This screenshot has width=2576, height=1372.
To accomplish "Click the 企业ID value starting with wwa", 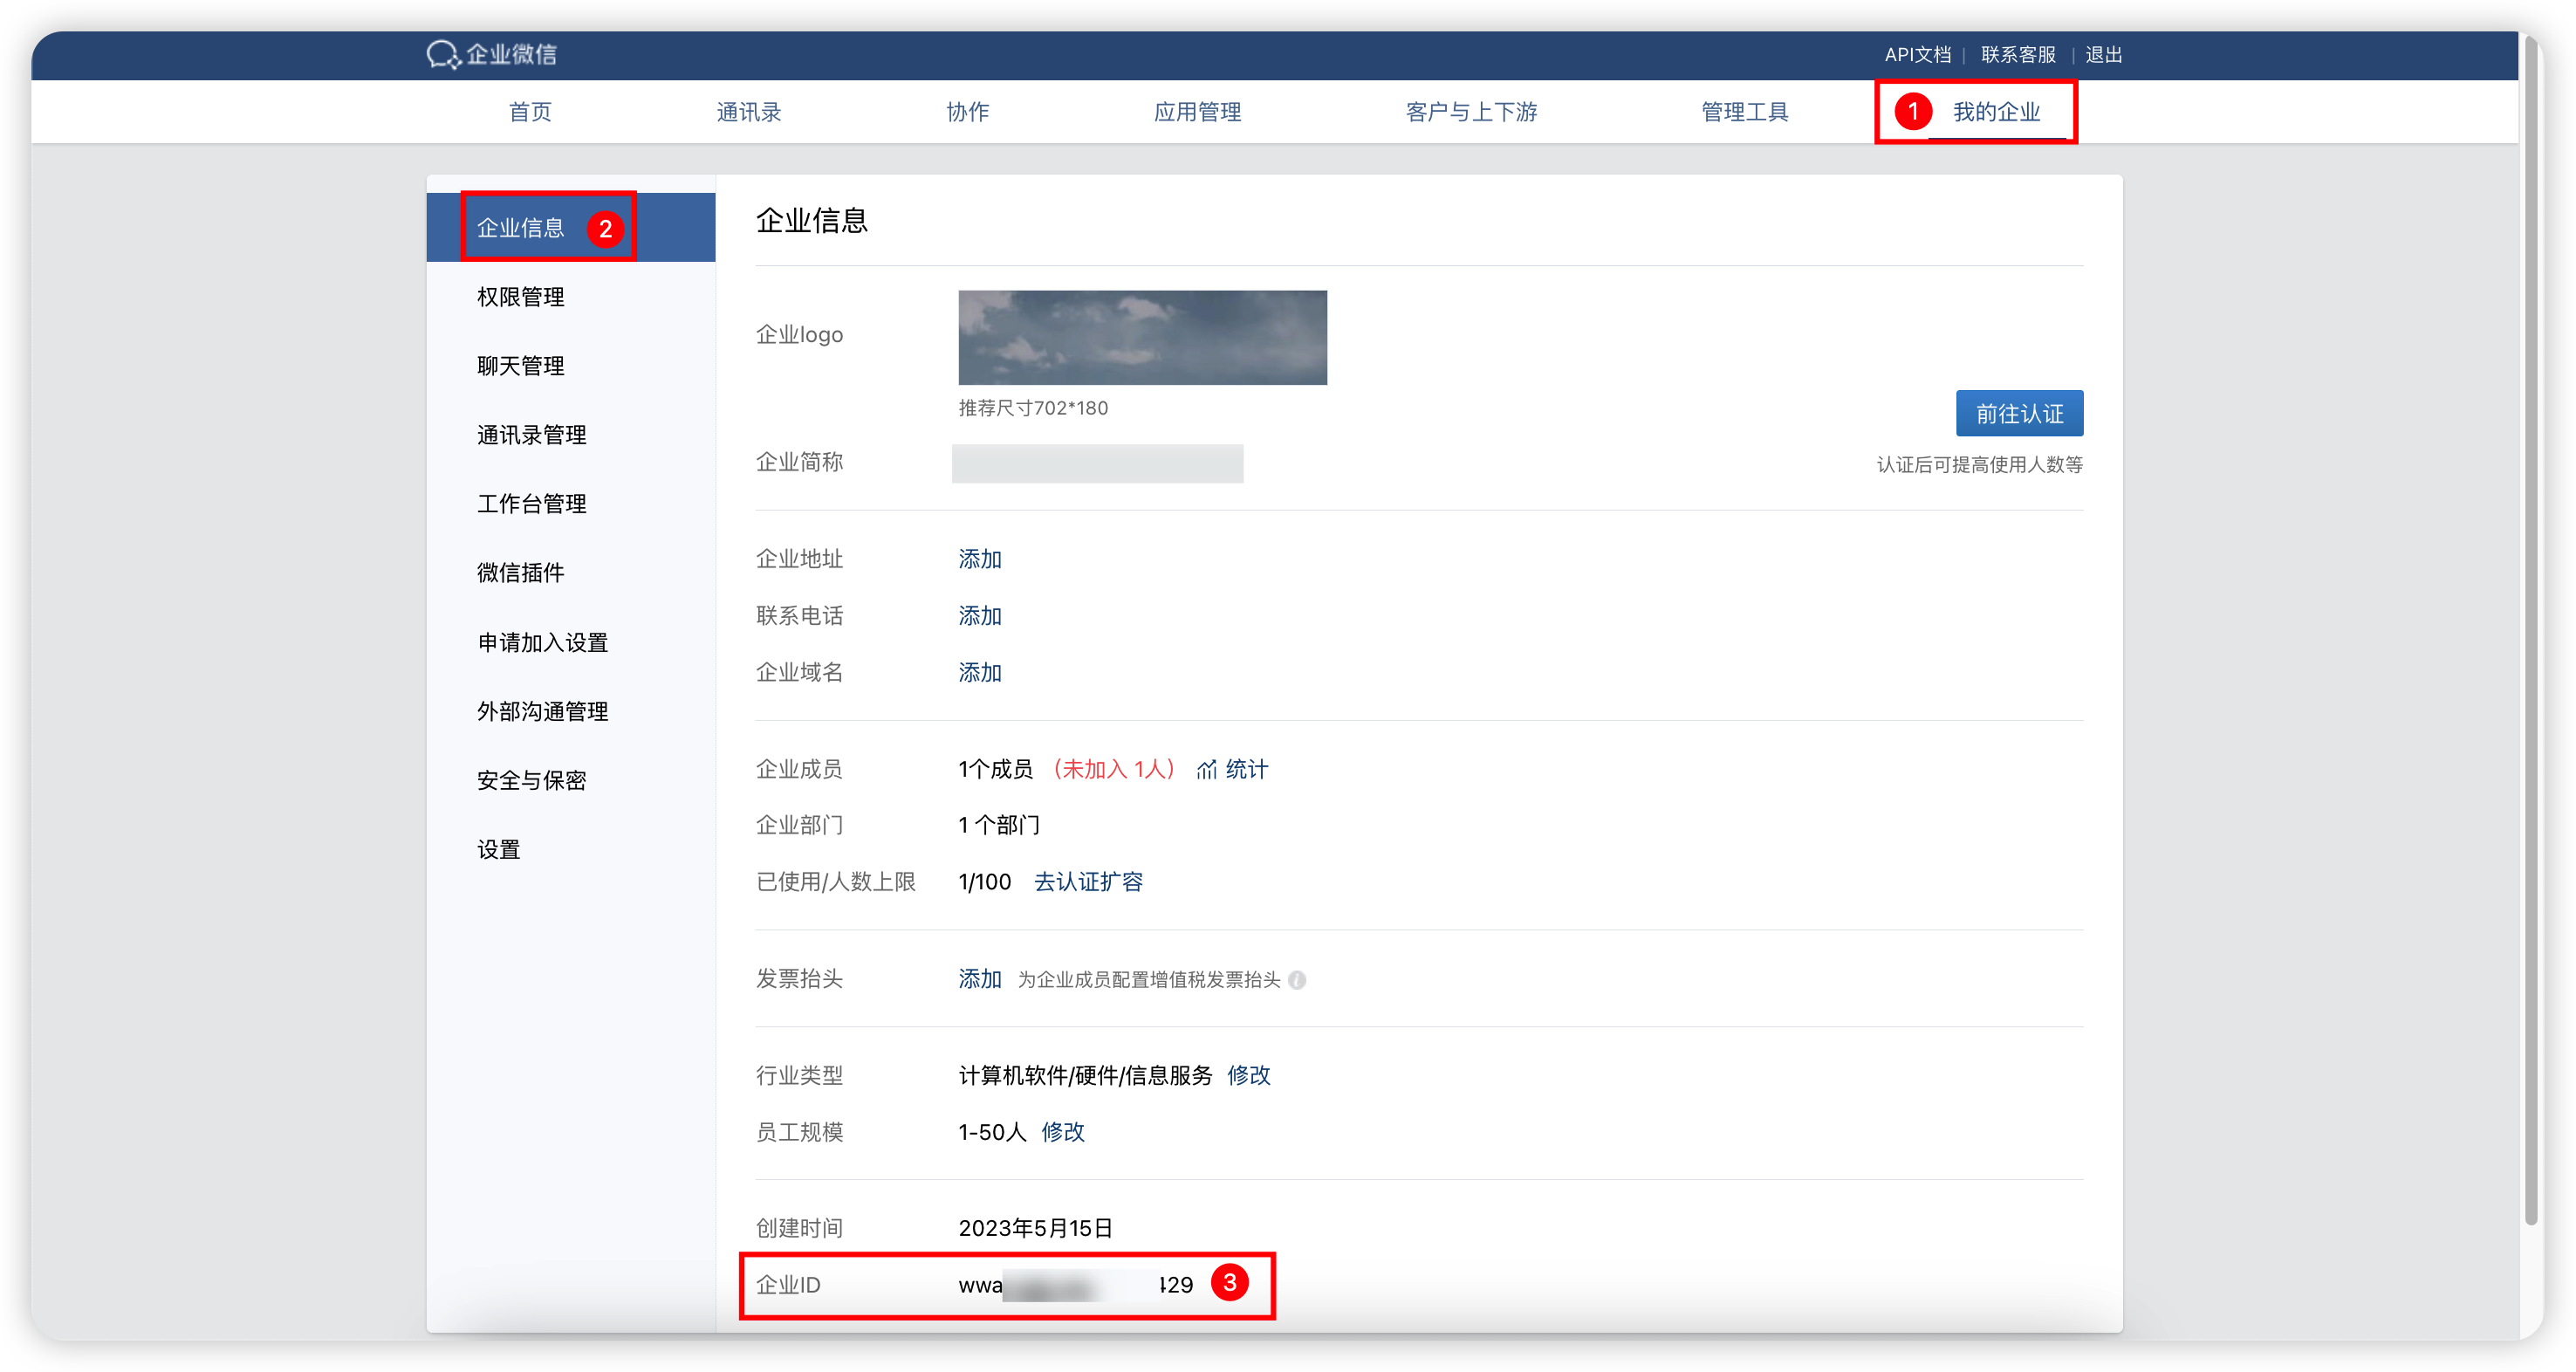I will (x=1075, y=1285).
